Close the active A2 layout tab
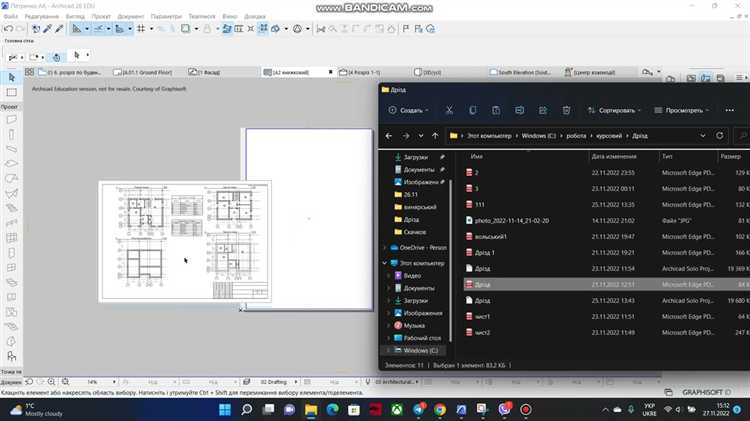This screenshot has width=750, height=421. click(331, 72)
